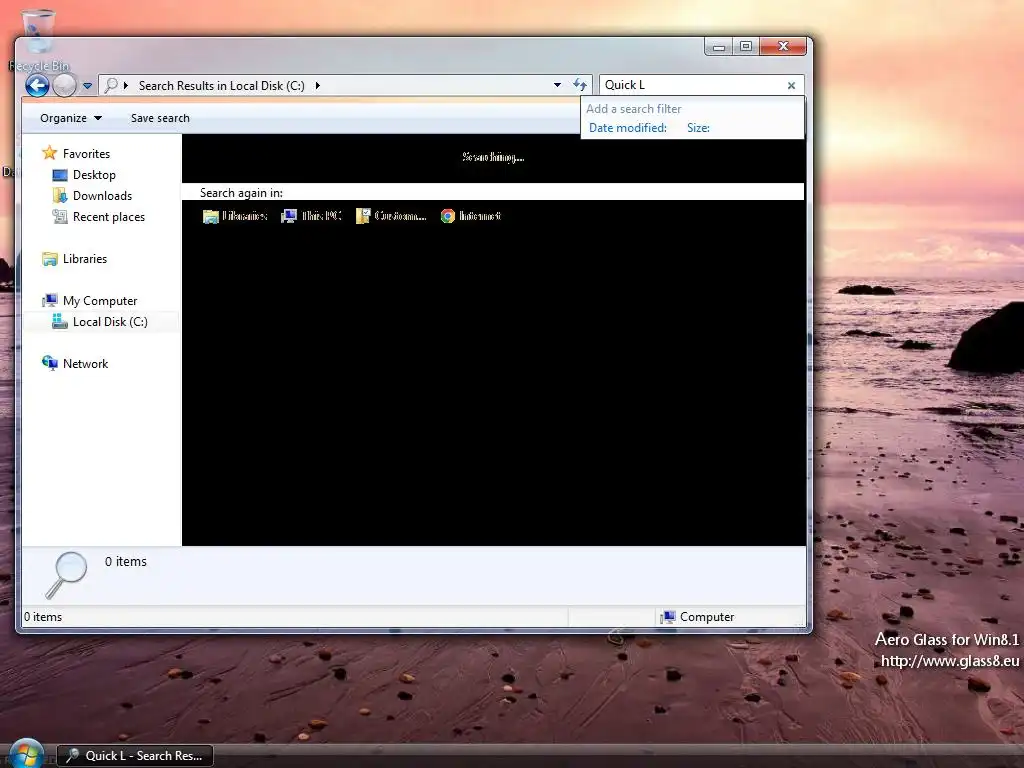
Task: Add the Size search filter
Action: pos(698,128)
